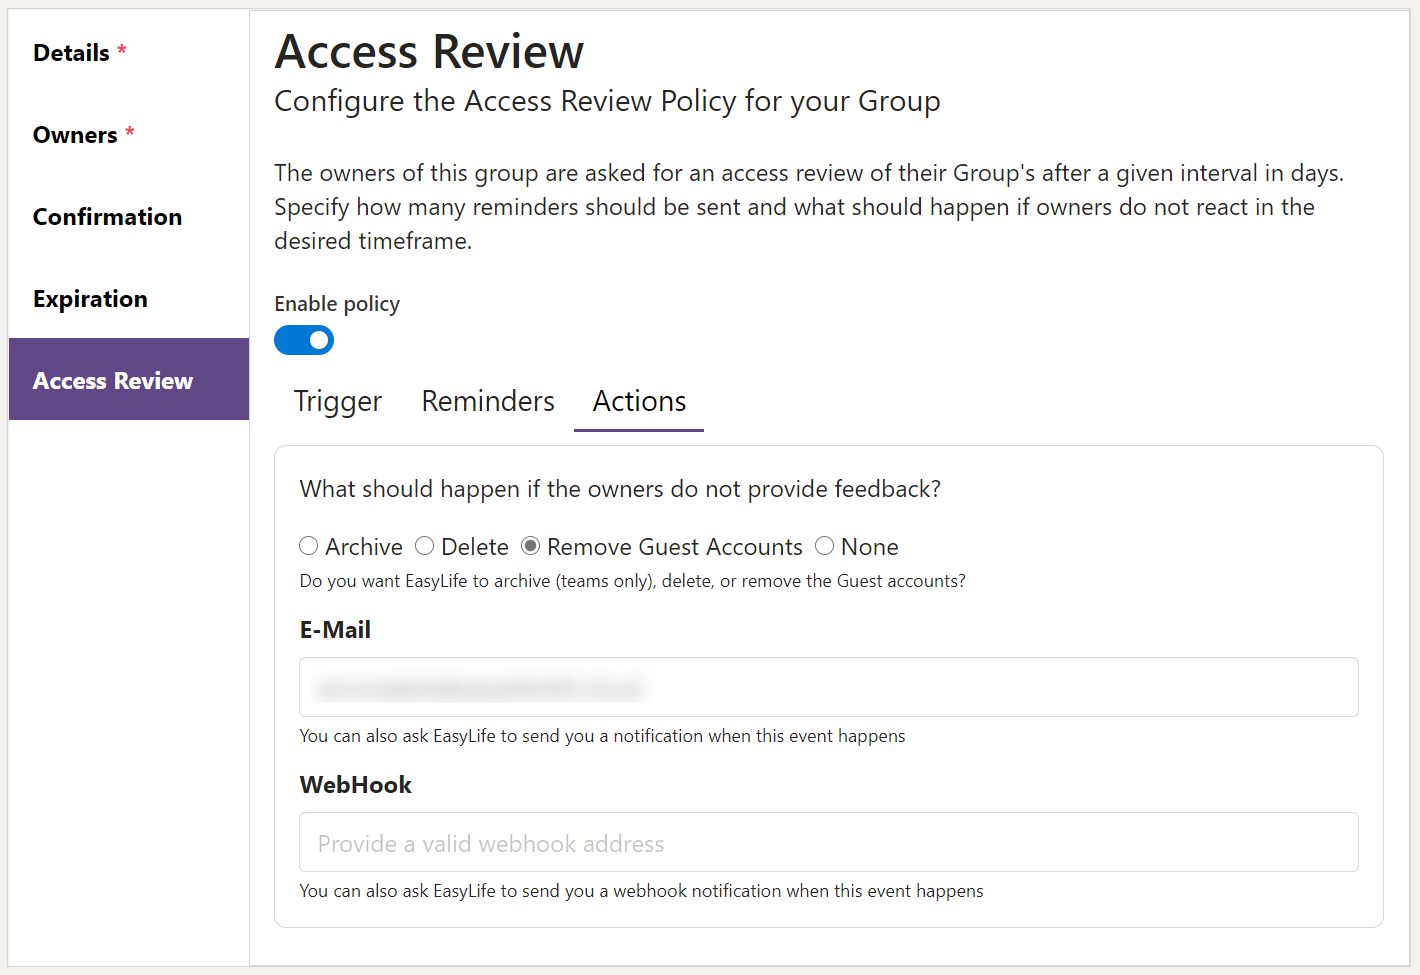The image size is (1420, 975).
Task: Switch to the Actions tab
Action: tap(638, 401)
